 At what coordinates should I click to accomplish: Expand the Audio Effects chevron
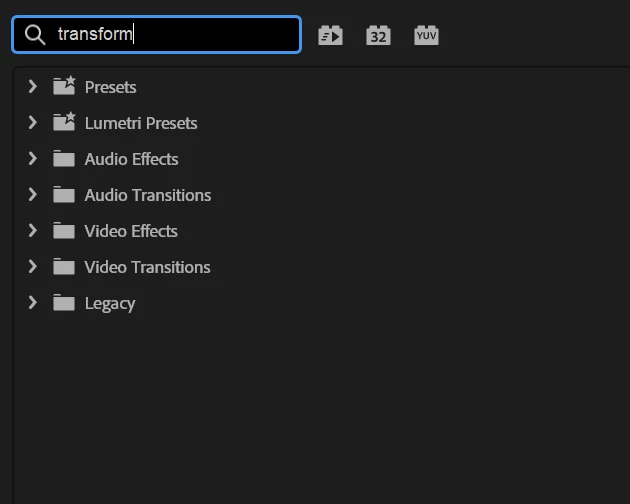tap(33, 159)
